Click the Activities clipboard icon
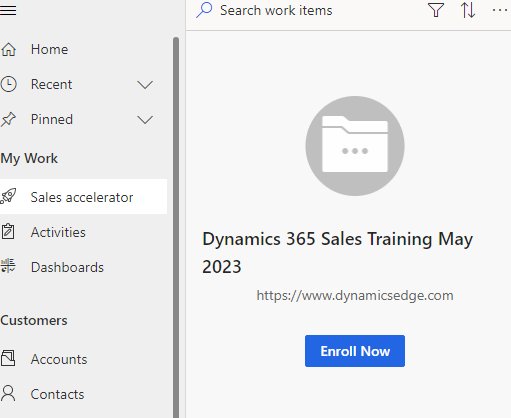Screen dimensions: 511x418 coord(8,232)
